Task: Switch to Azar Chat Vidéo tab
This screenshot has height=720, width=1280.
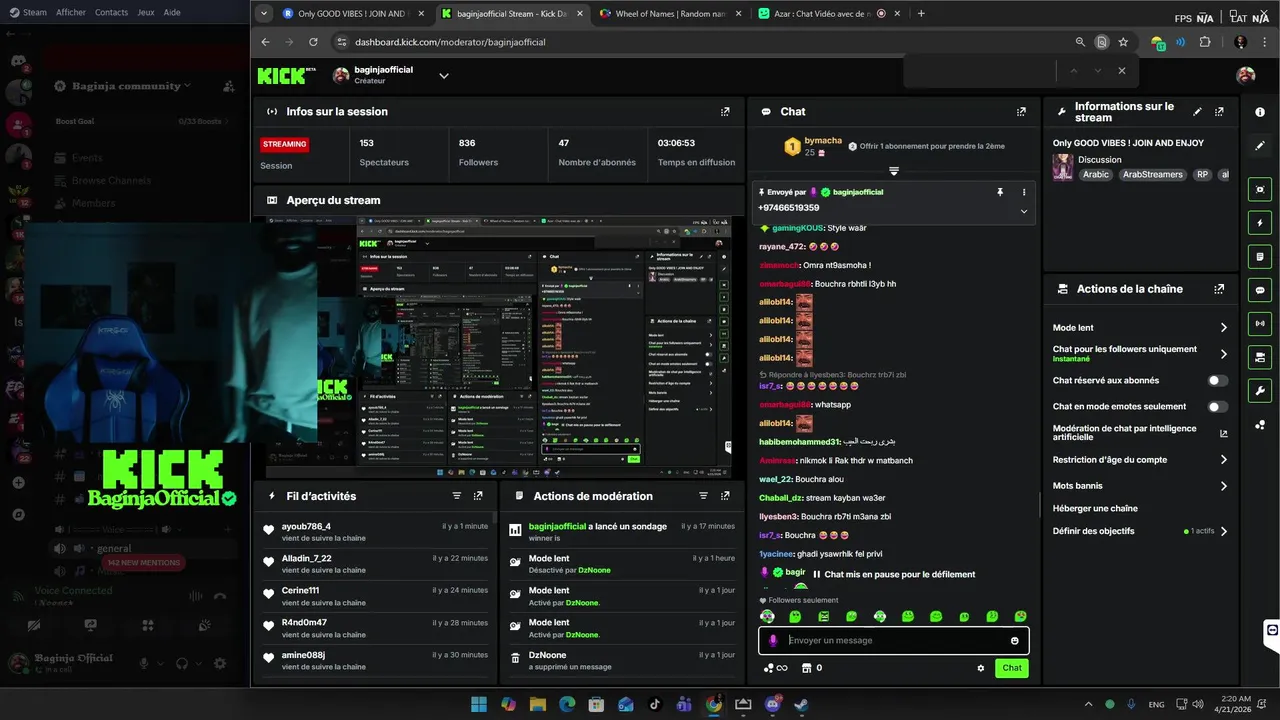Action: pyautogui.click(x=828, y=14)
